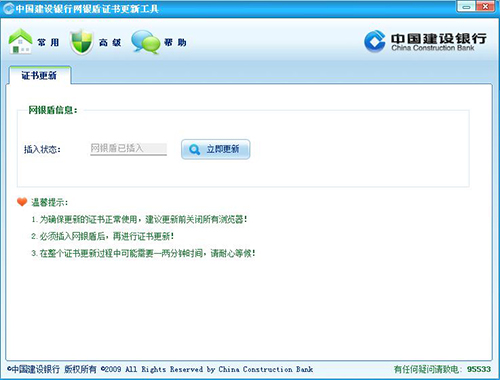
Task: Click the 网银盾已插入 status field
Action: pos(128,149)
